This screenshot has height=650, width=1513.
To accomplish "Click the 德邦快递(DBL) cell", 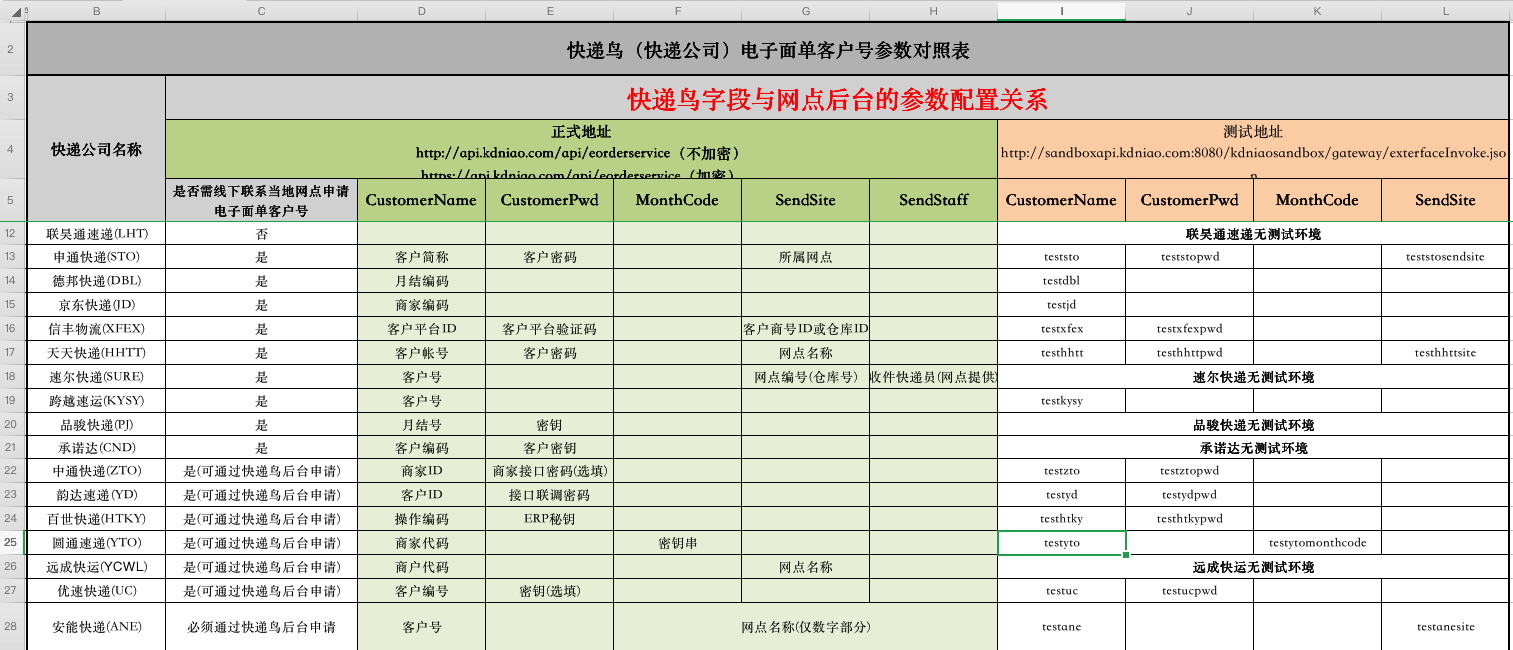I will [x=96, y=281].
